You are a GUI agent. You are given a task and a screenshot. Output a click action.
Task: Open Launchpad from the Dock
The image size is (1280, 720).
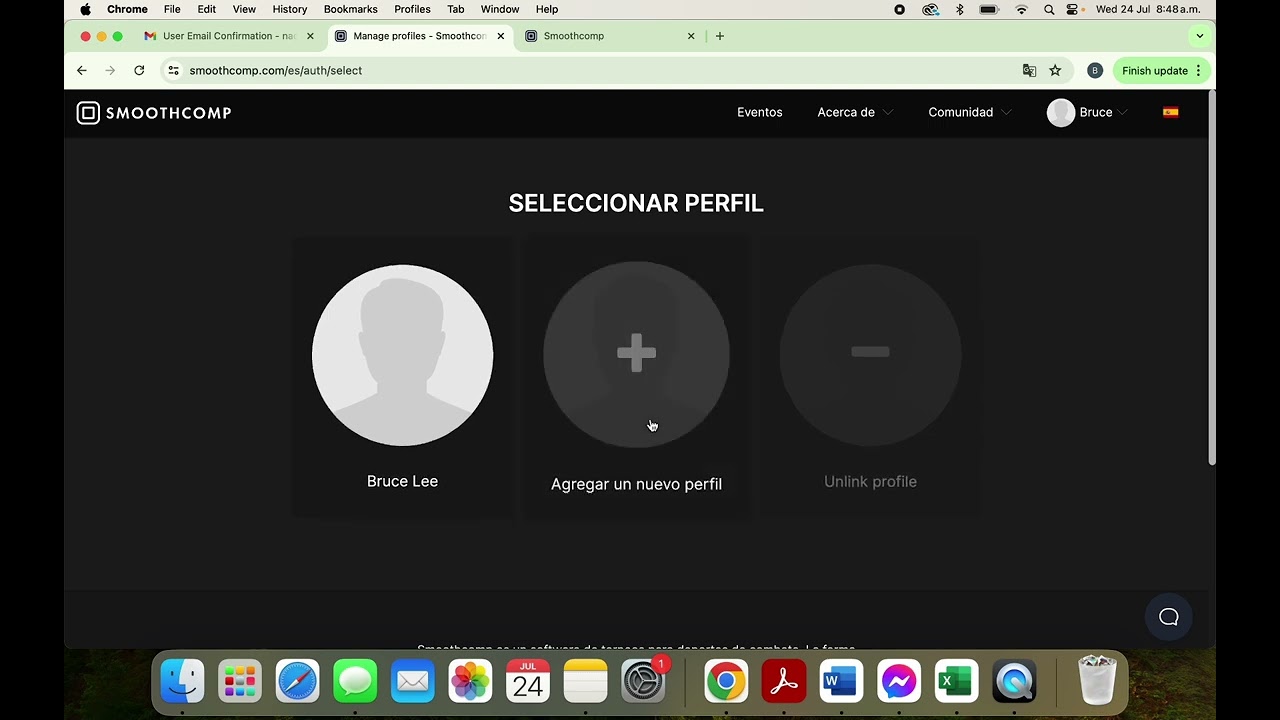pyautogui.click(x=240, y=682)
